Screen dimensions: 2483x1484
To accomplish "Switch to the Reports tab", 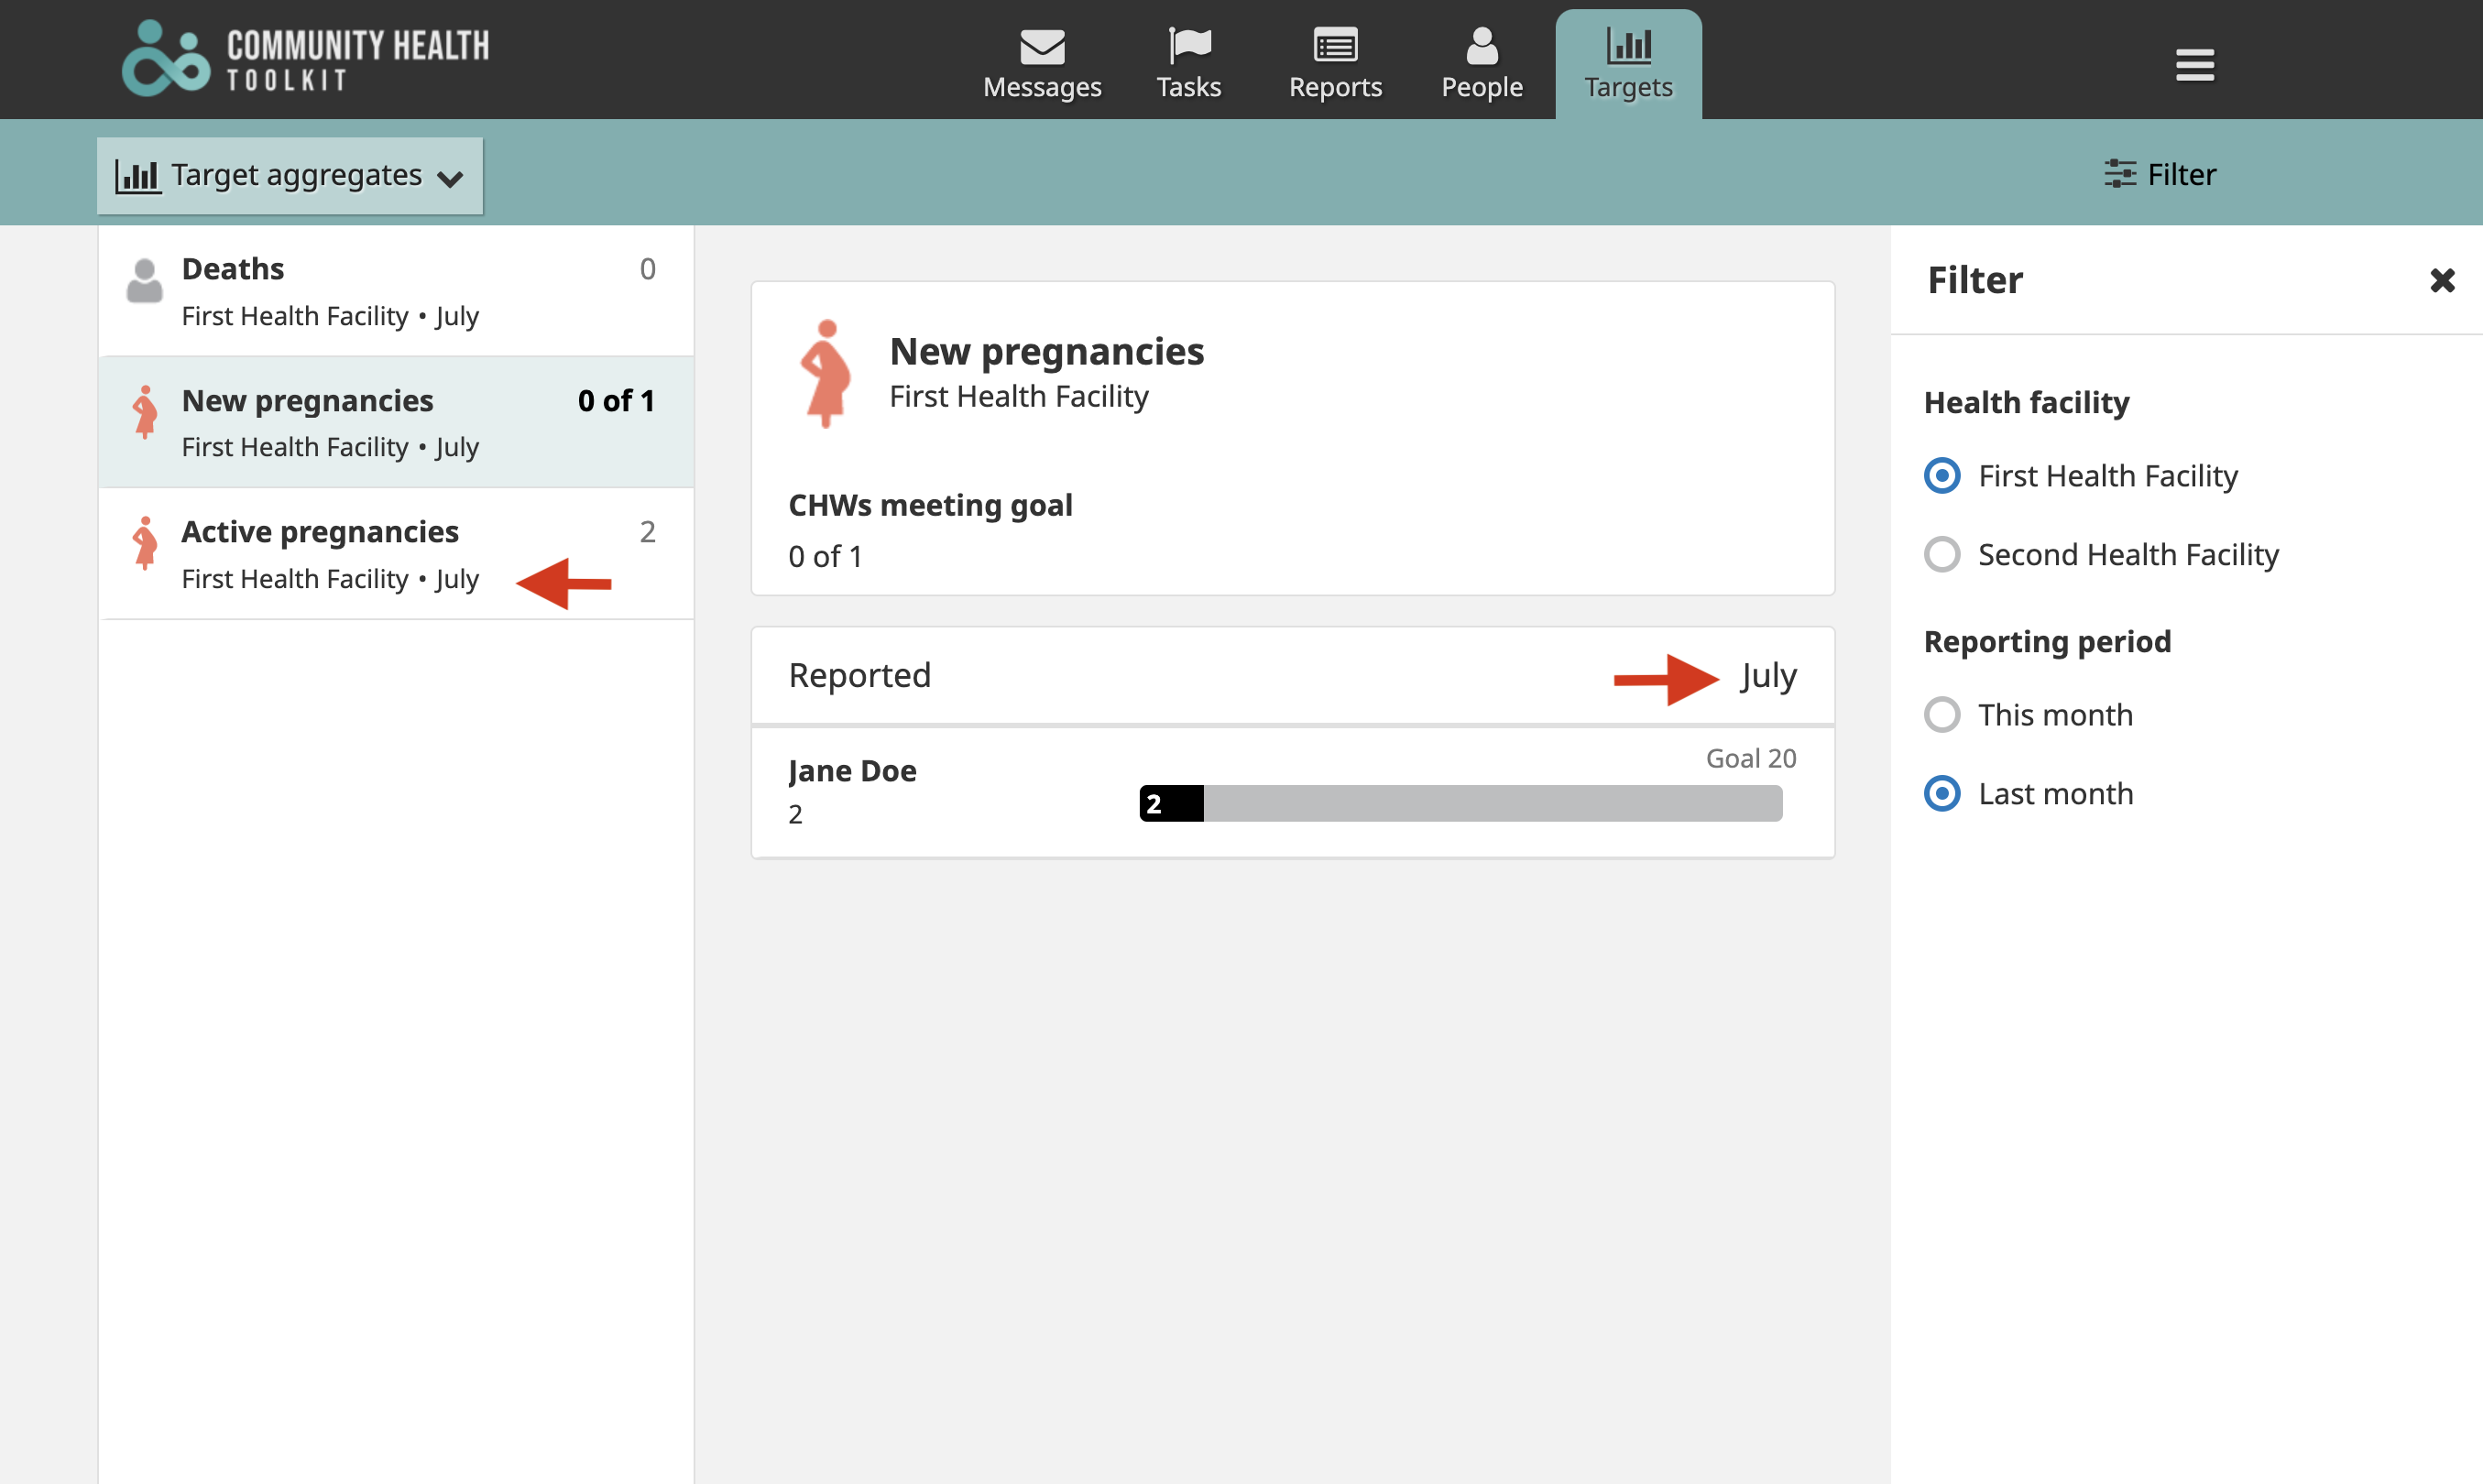I will [x=1335, y=64].
